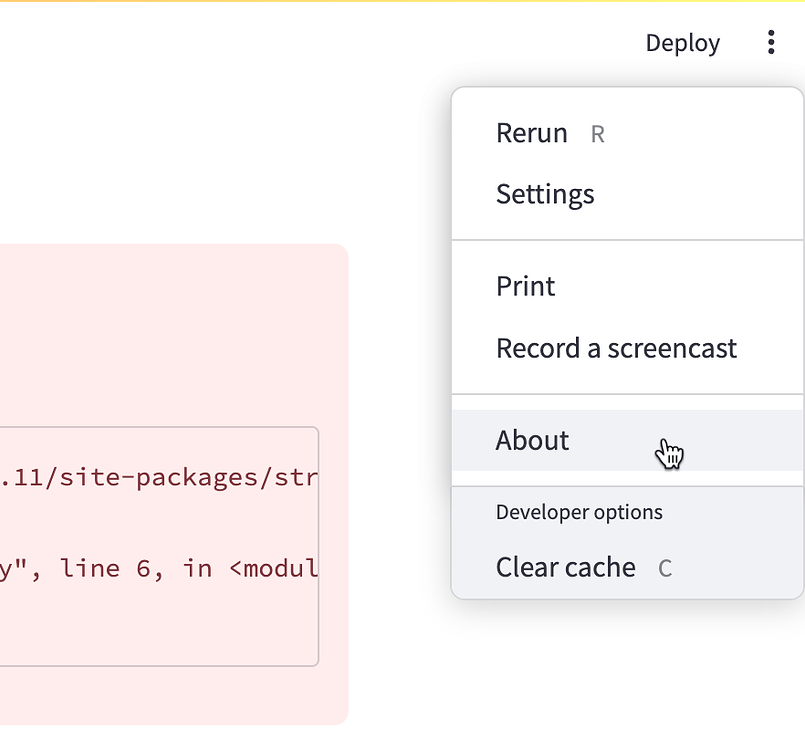Screen dimensions: 805x750
Task: Select Rerun from the menu
Action: pos(627,133)
